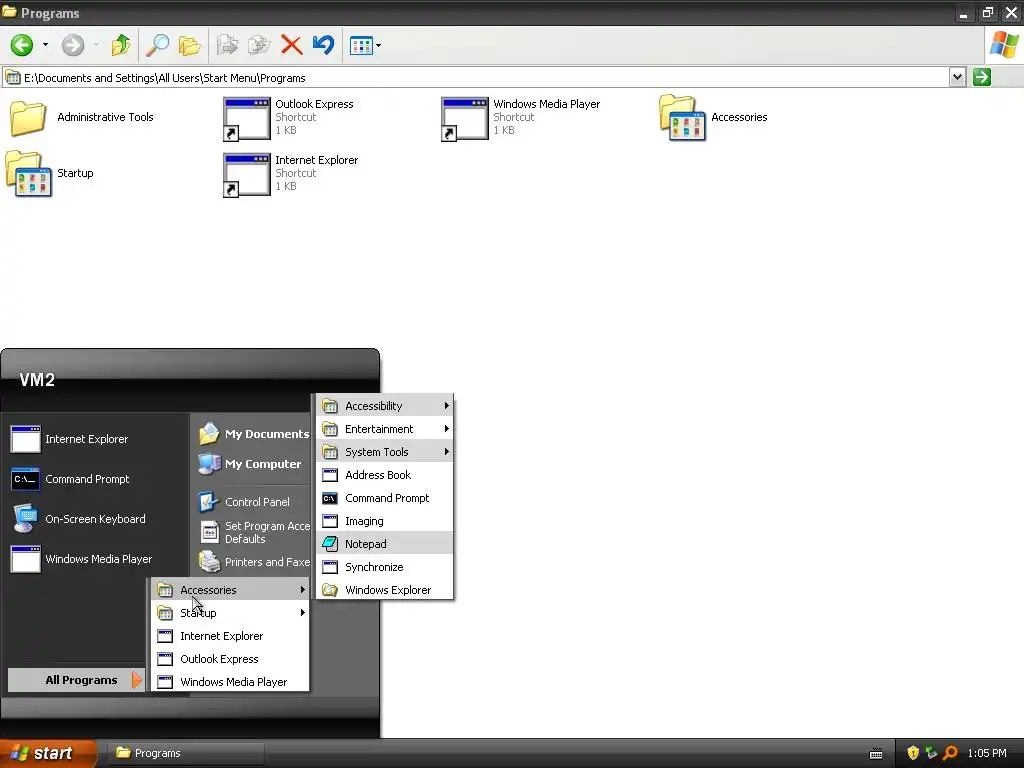Click the VM2 user name header
This screenshot has width=1024, height=768.
click(37, 379)
